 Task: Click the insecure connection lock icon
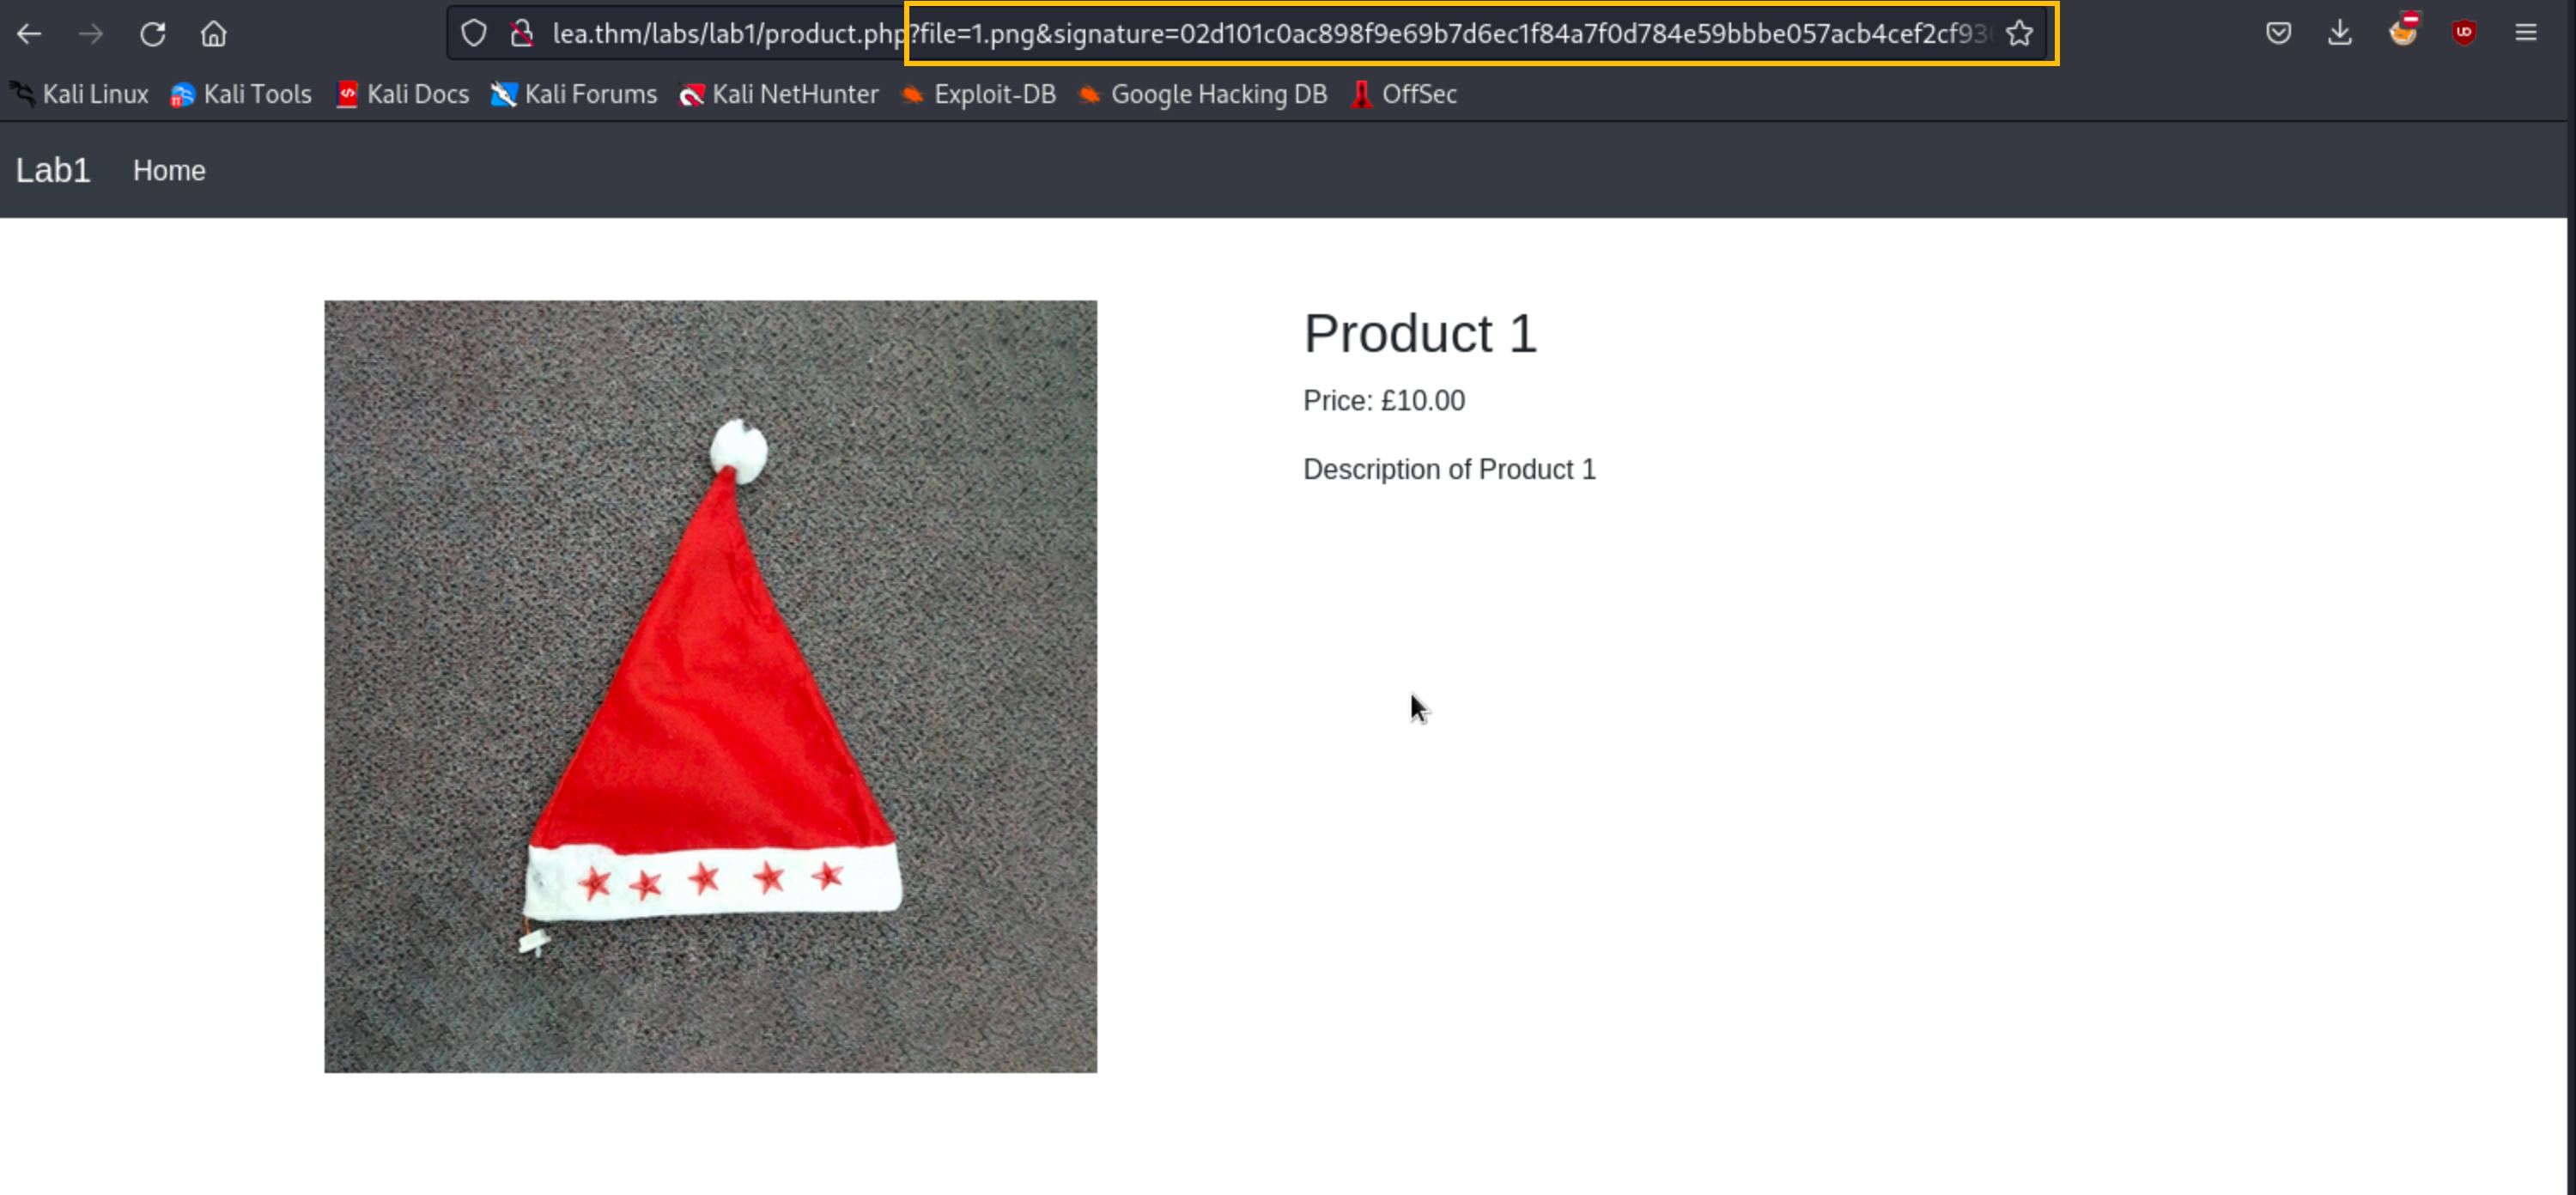[521, 34]
